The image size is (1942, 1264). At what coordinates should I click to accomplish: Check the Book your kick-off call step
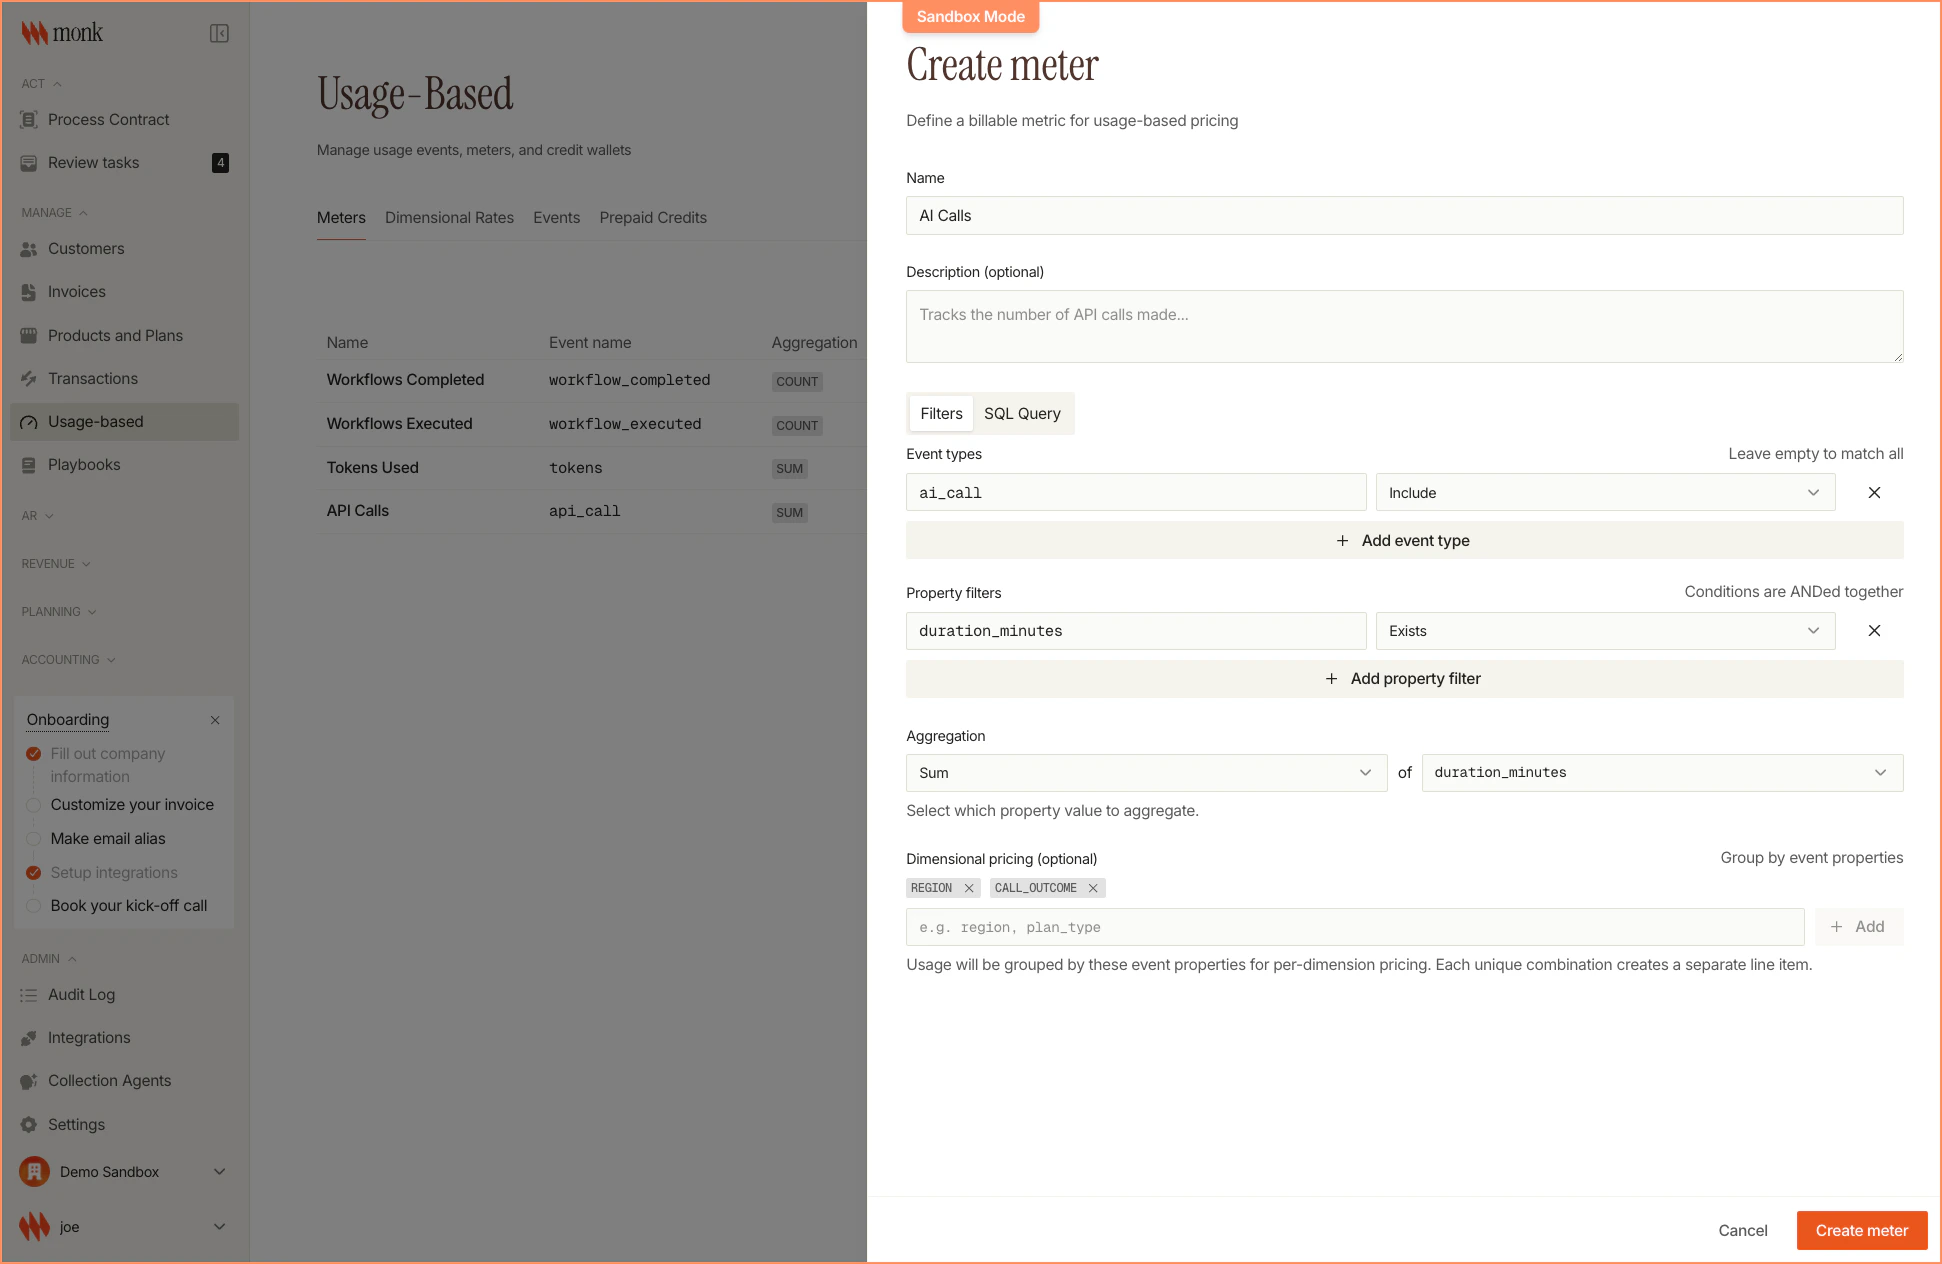(x=33, y=906)
